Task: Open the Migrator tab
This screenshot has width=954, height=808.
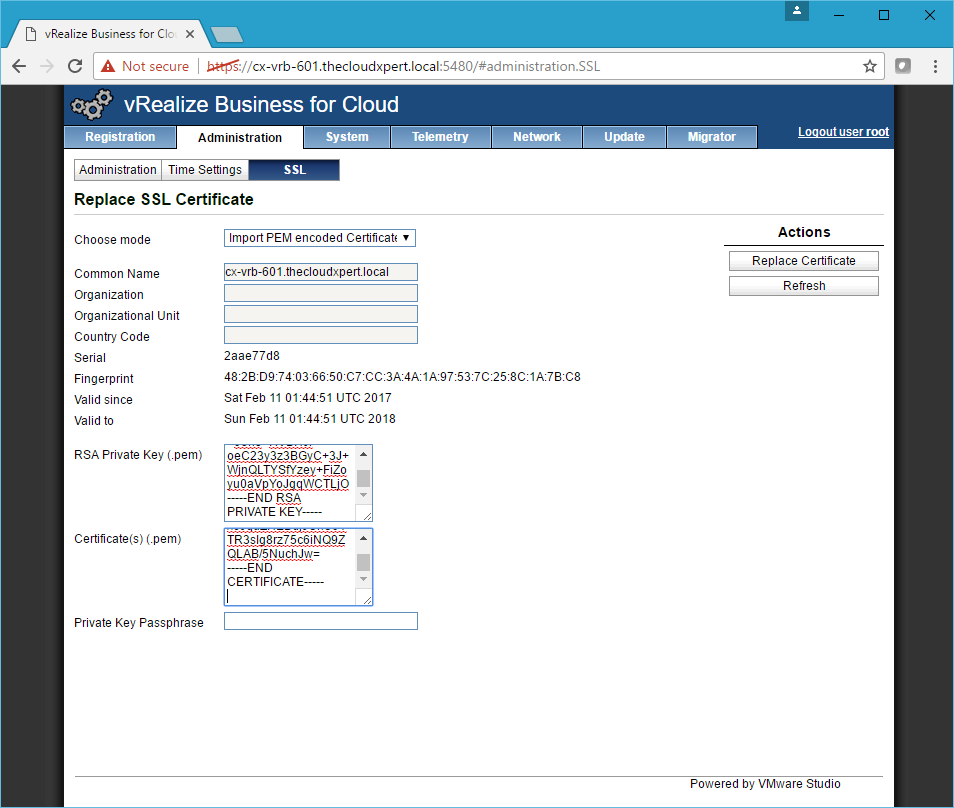Action: (711, 137)
